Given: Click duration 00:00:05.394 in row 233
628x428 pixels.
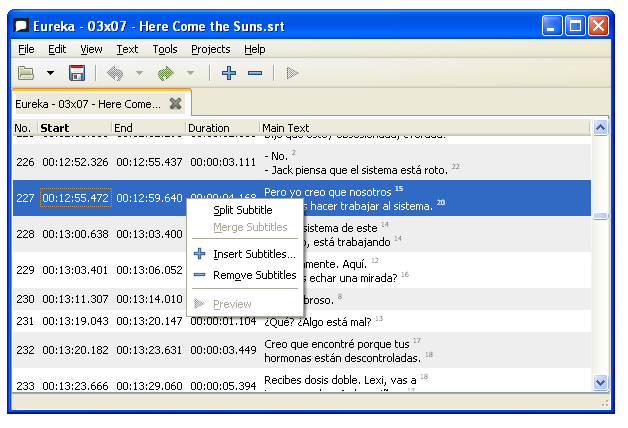Looking at the screenshot, I should [x=223, y=386].
